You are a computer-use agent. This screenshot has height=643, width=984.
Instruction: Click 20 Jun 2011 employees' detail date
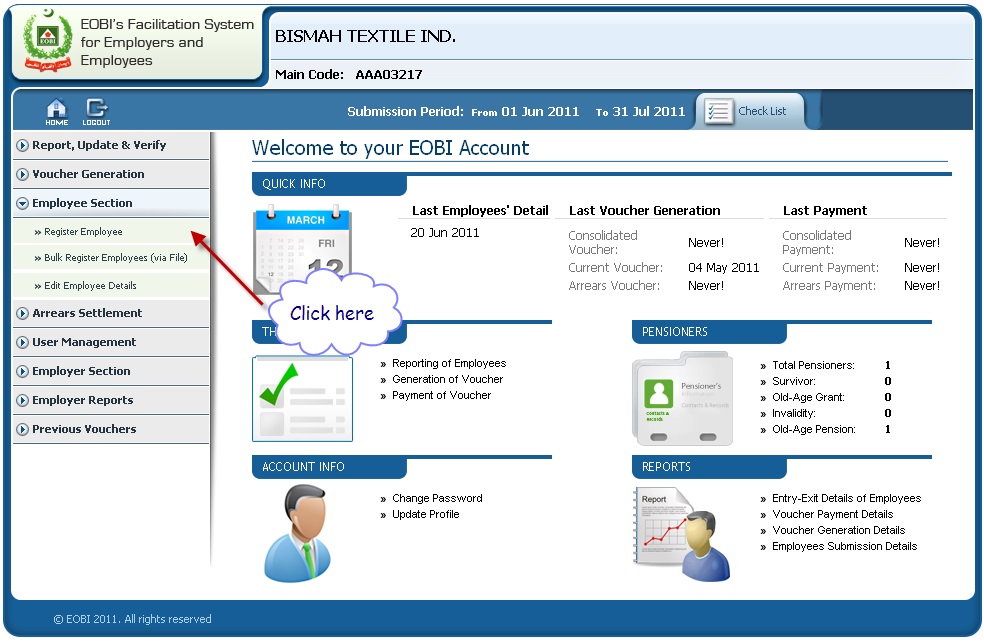[444, 233]
